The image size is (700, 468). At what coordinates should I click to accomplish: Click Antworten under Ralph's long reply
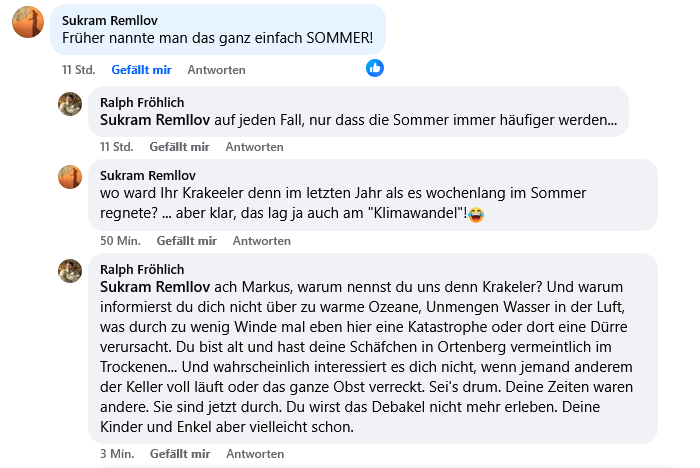254,454
